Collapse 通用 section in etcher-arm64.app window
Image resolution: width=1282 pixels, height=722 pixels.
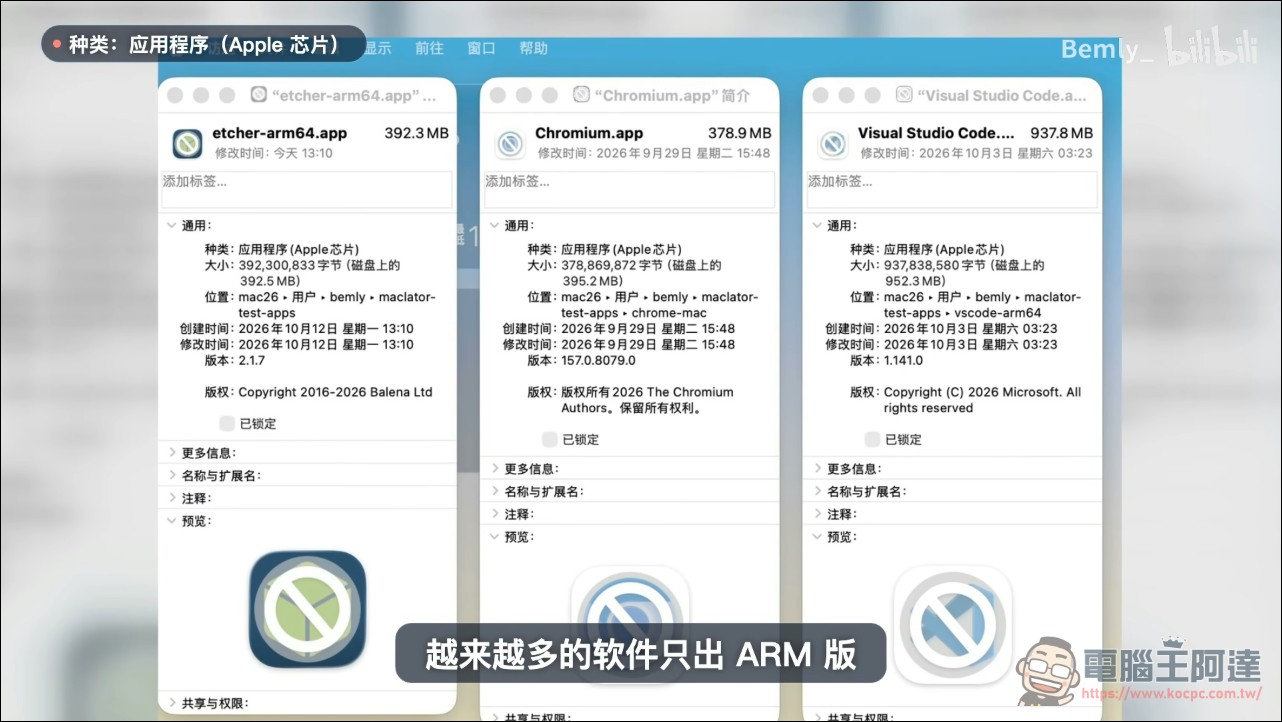171,225
